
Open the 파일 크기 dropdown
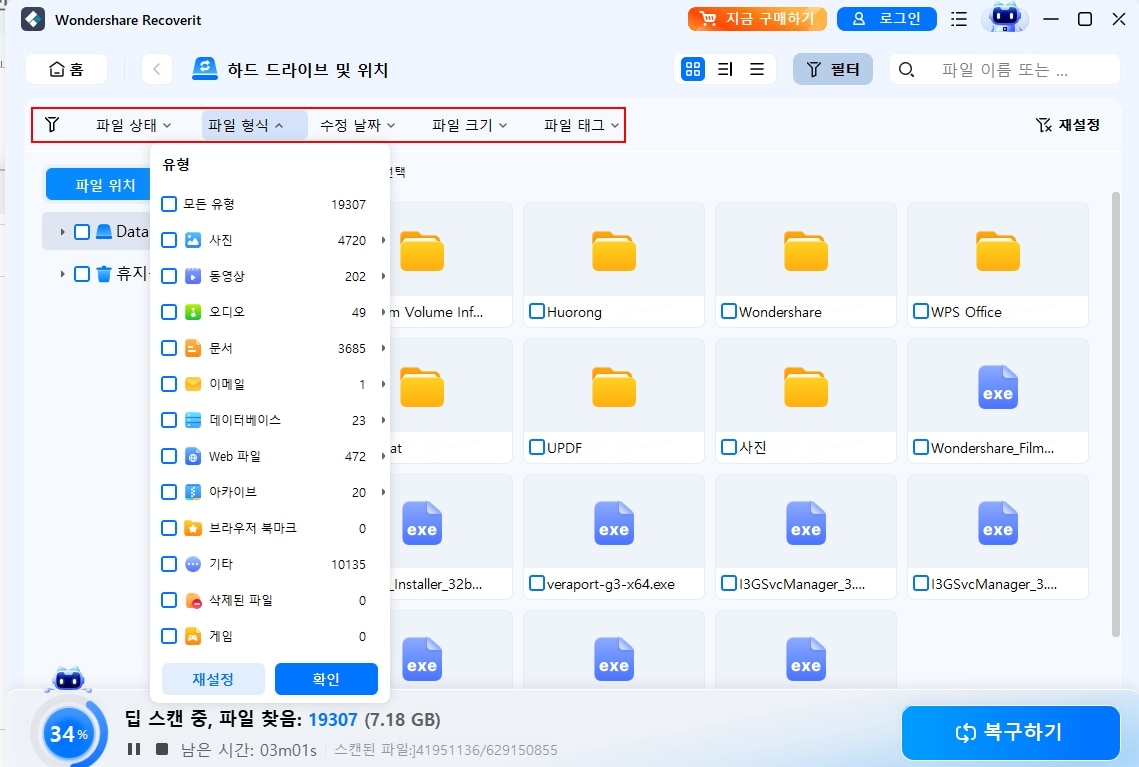[469, 125]
